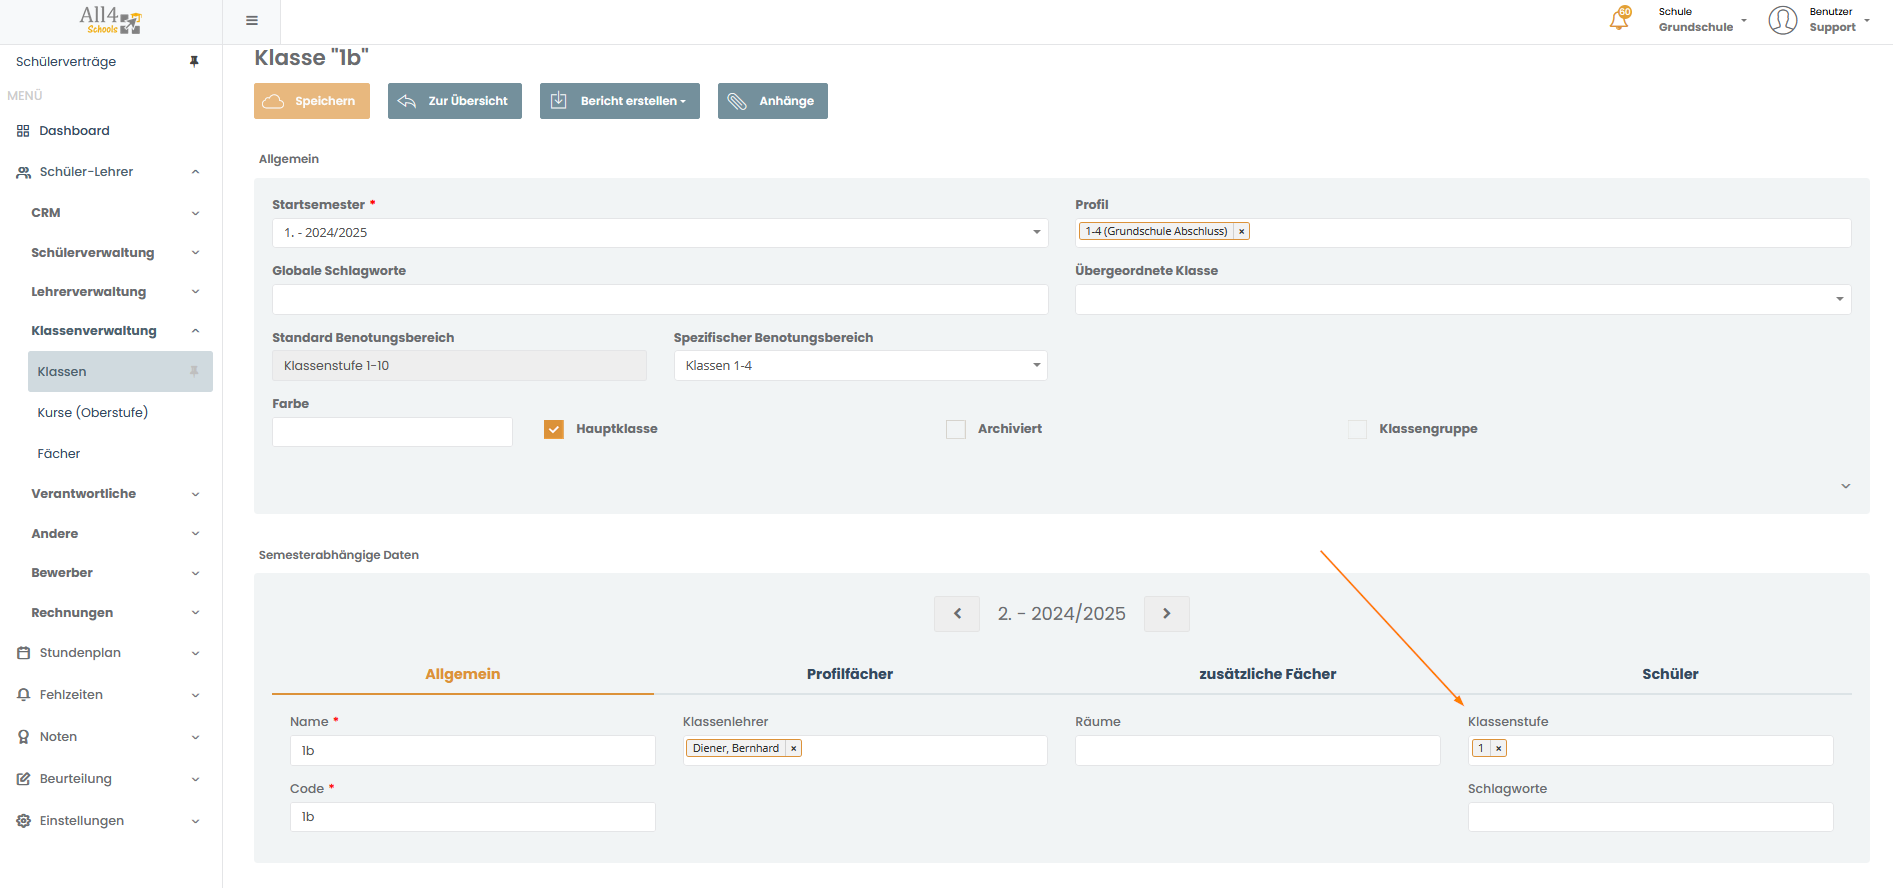Expand the CRM submenu

pyautogui.click(x=196, y=213)
